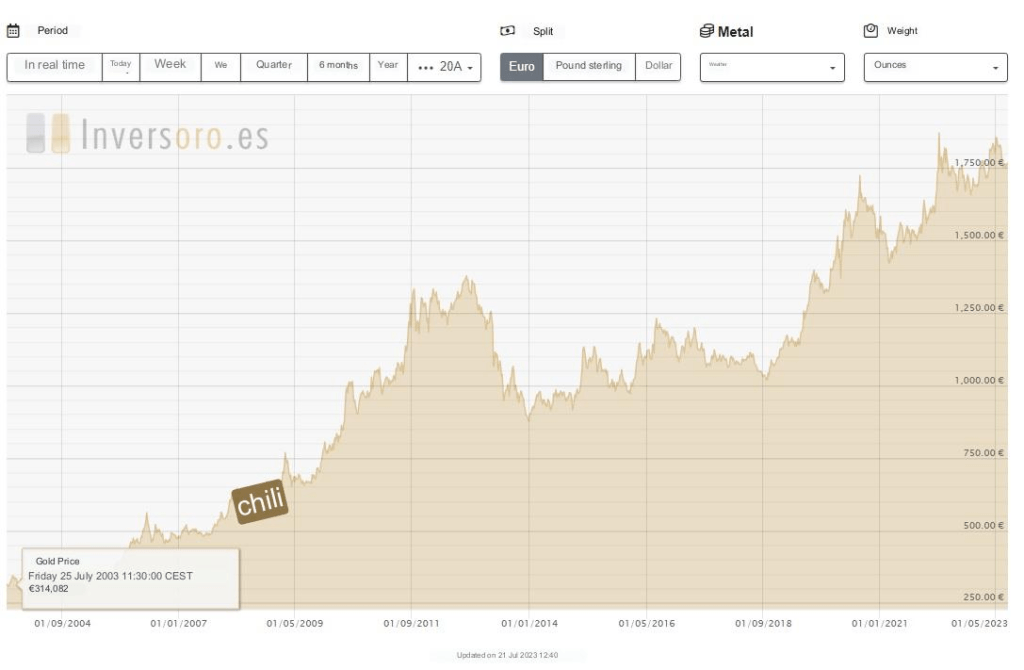Switch currency to Pound sterling
The height and width of the screenshot is (670, 1024).
(588, 67)
